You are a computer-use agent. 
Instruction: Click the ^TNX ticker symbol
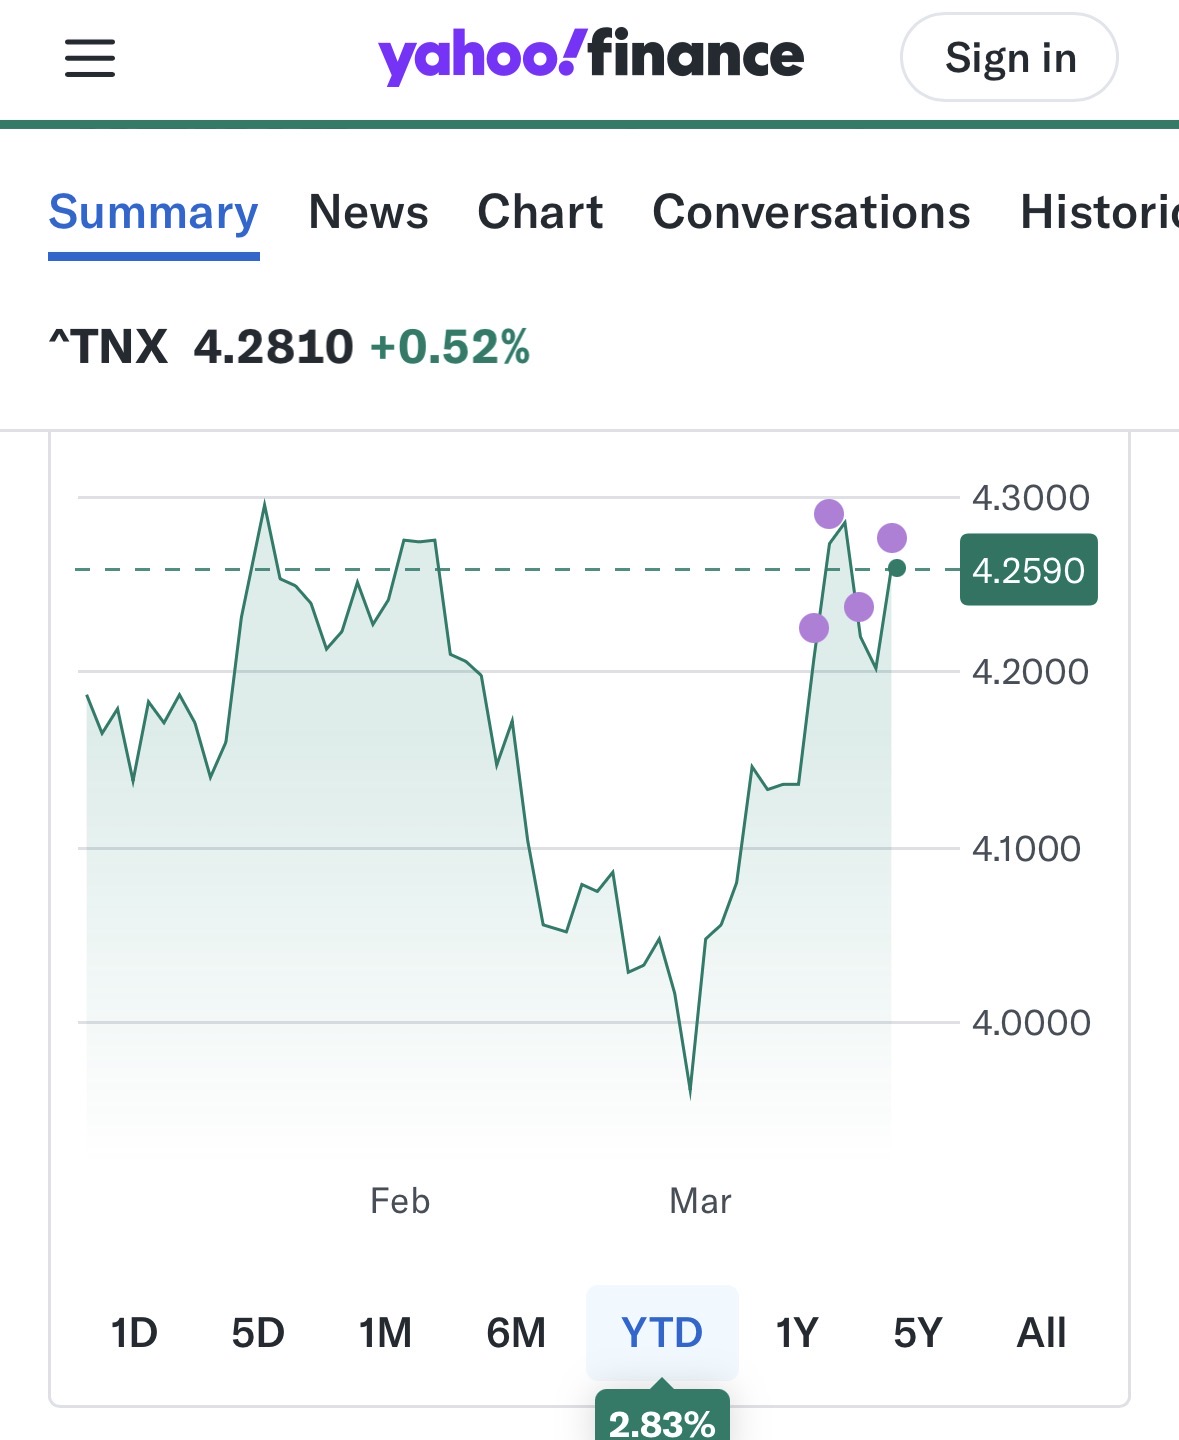point(109,347)
